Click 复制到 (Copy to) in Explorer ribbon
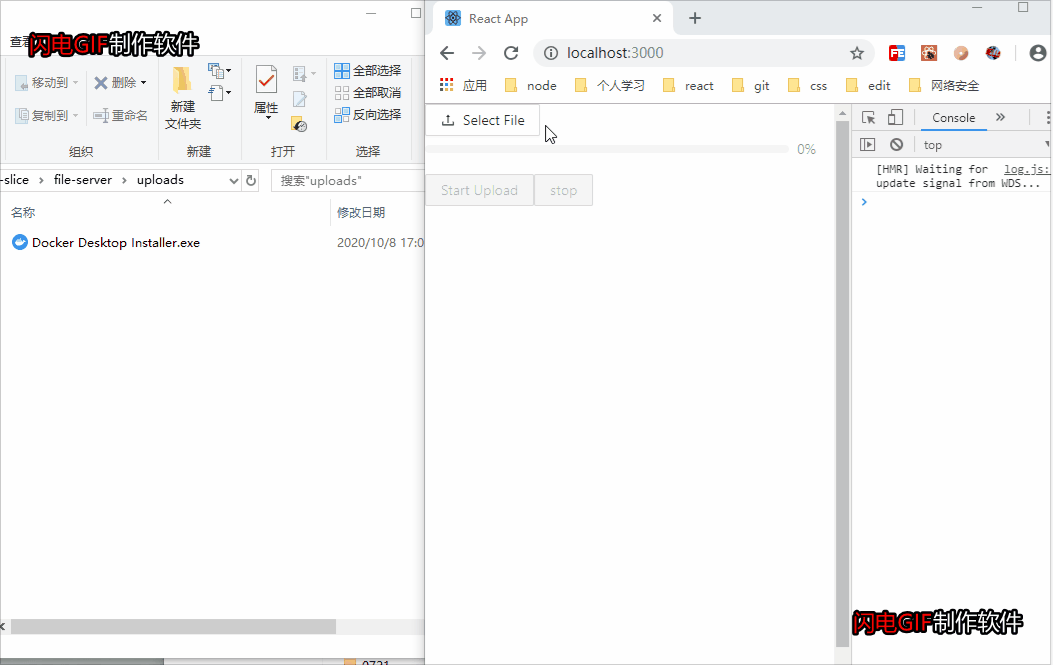The image size is (1053, 665). click(46, 116)
